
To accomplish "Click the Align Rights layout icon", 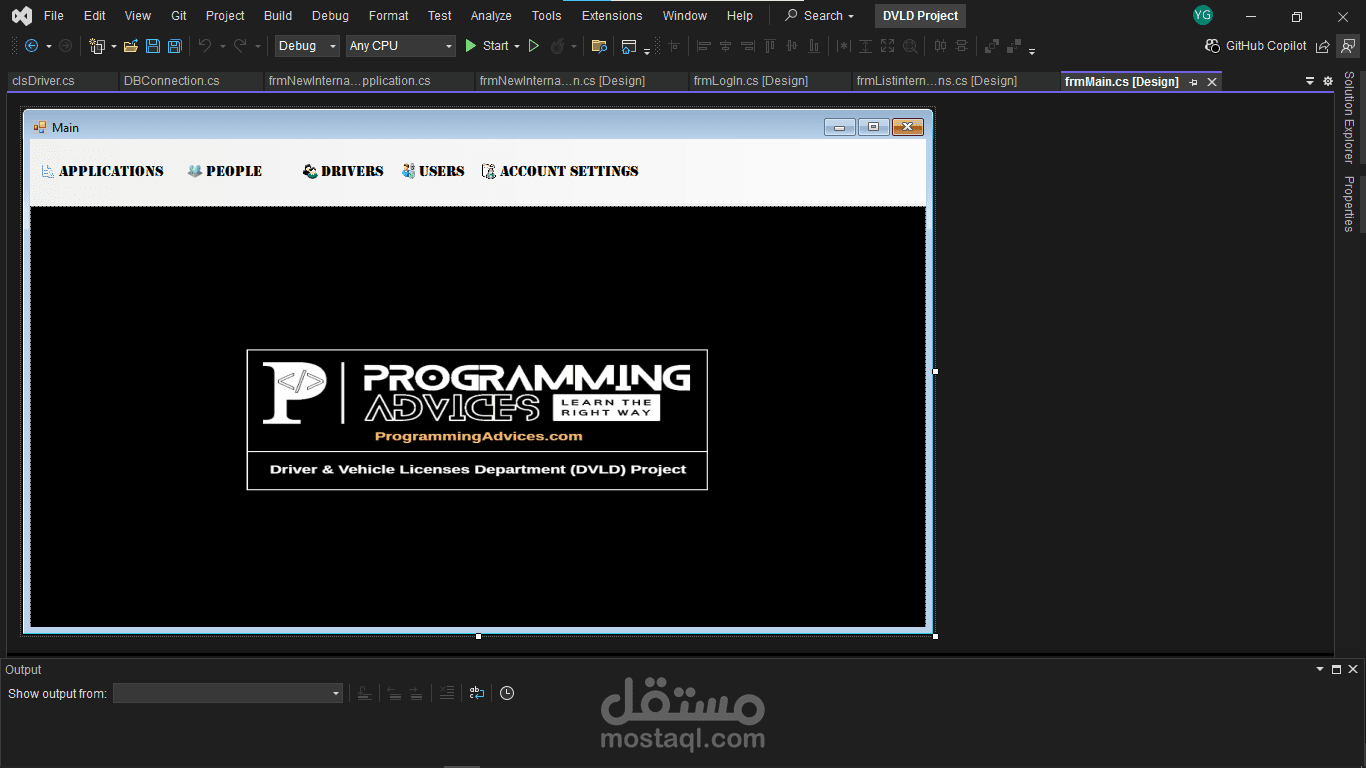I will click(x=748, y=46).
